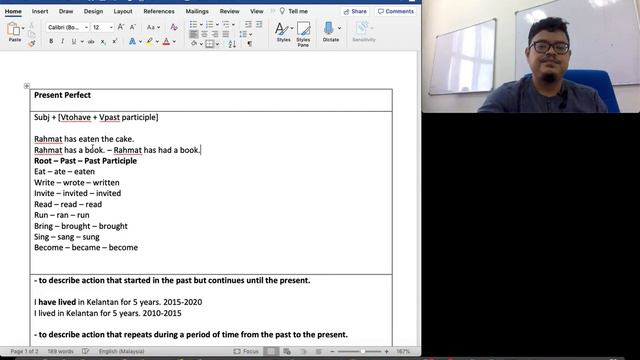This screenshot has width=640, height=360.
Task: Apply subscript formatting
Action: [x=103, y=42]
